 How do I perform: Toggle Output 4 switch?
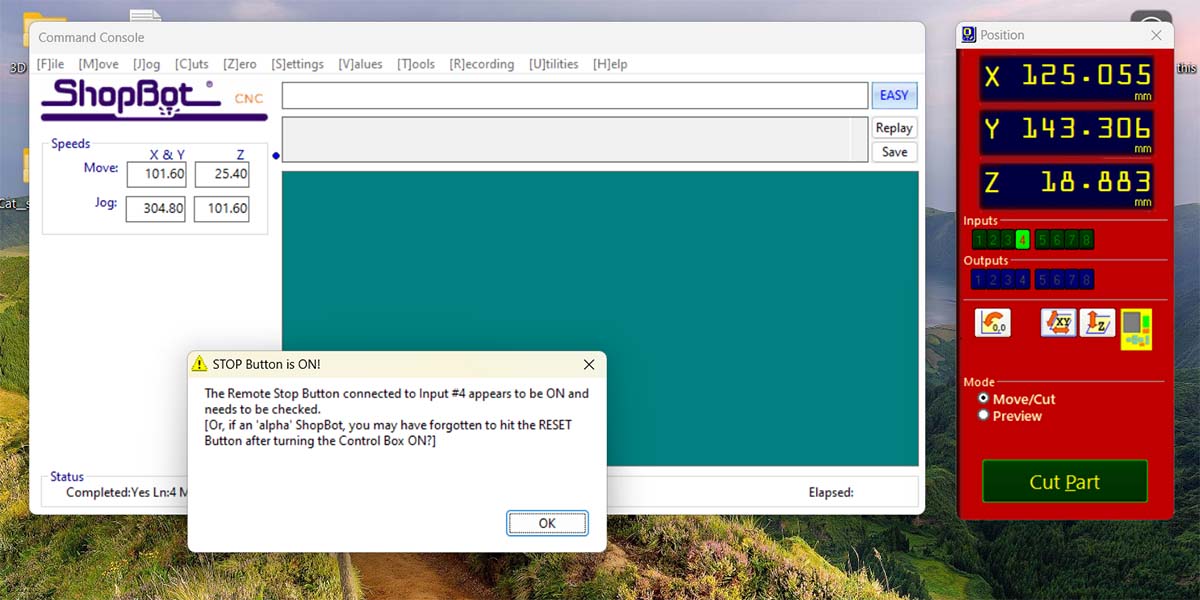(x=1022, y=279)
